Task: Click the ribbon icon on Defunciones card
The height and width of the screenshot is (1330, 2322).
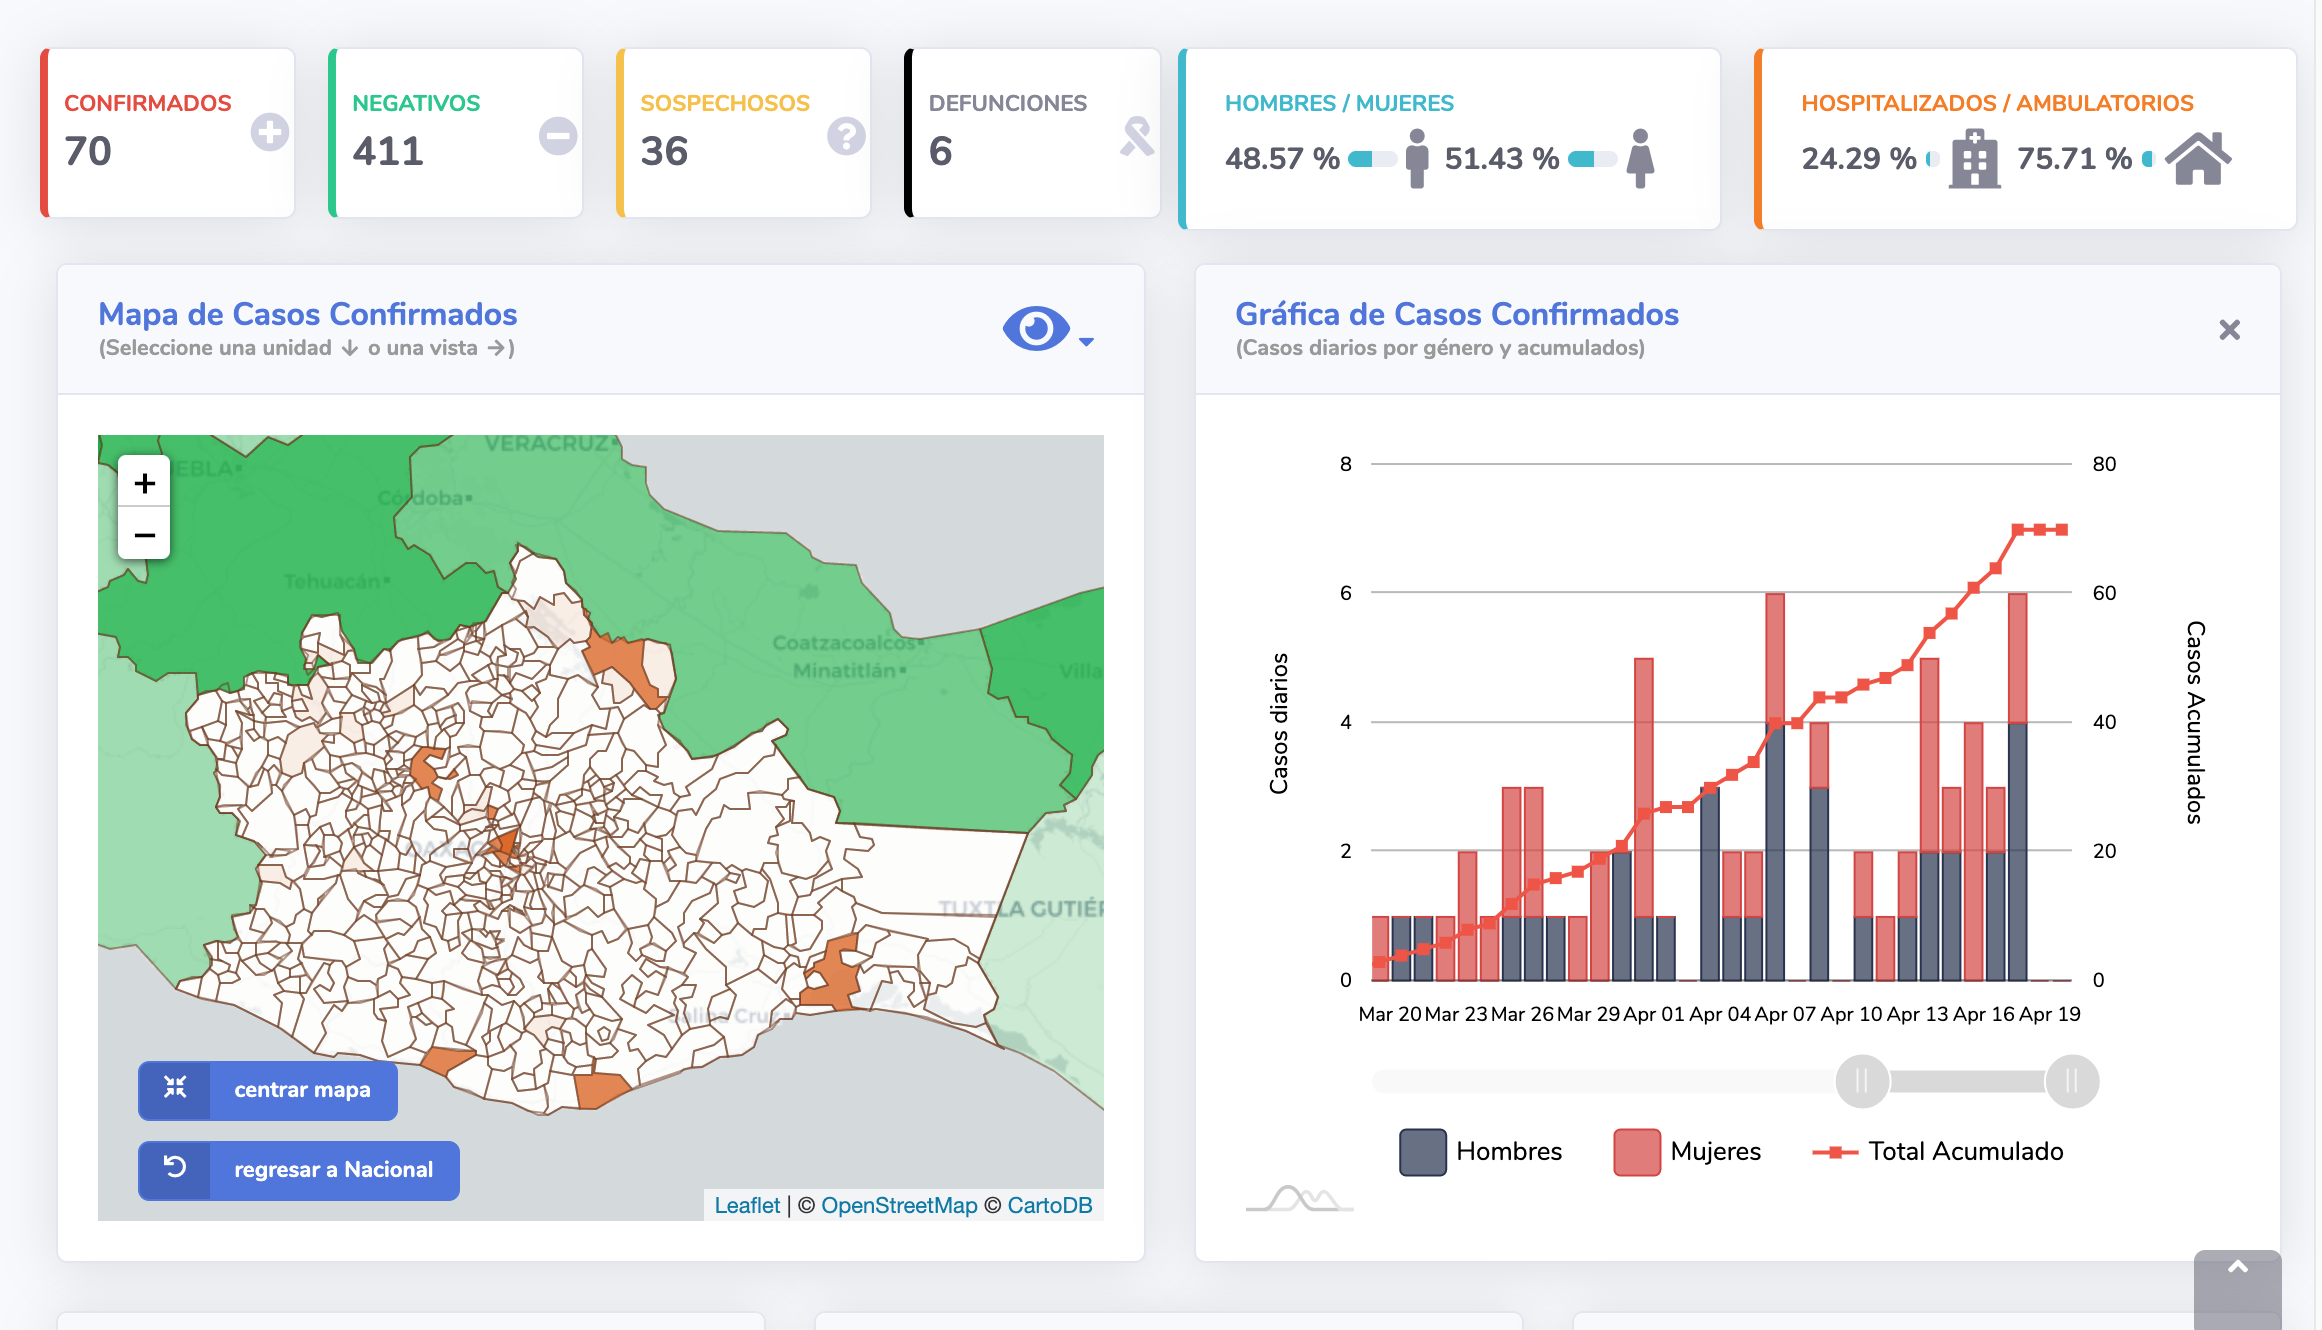Action: (x=1137, y=136)
